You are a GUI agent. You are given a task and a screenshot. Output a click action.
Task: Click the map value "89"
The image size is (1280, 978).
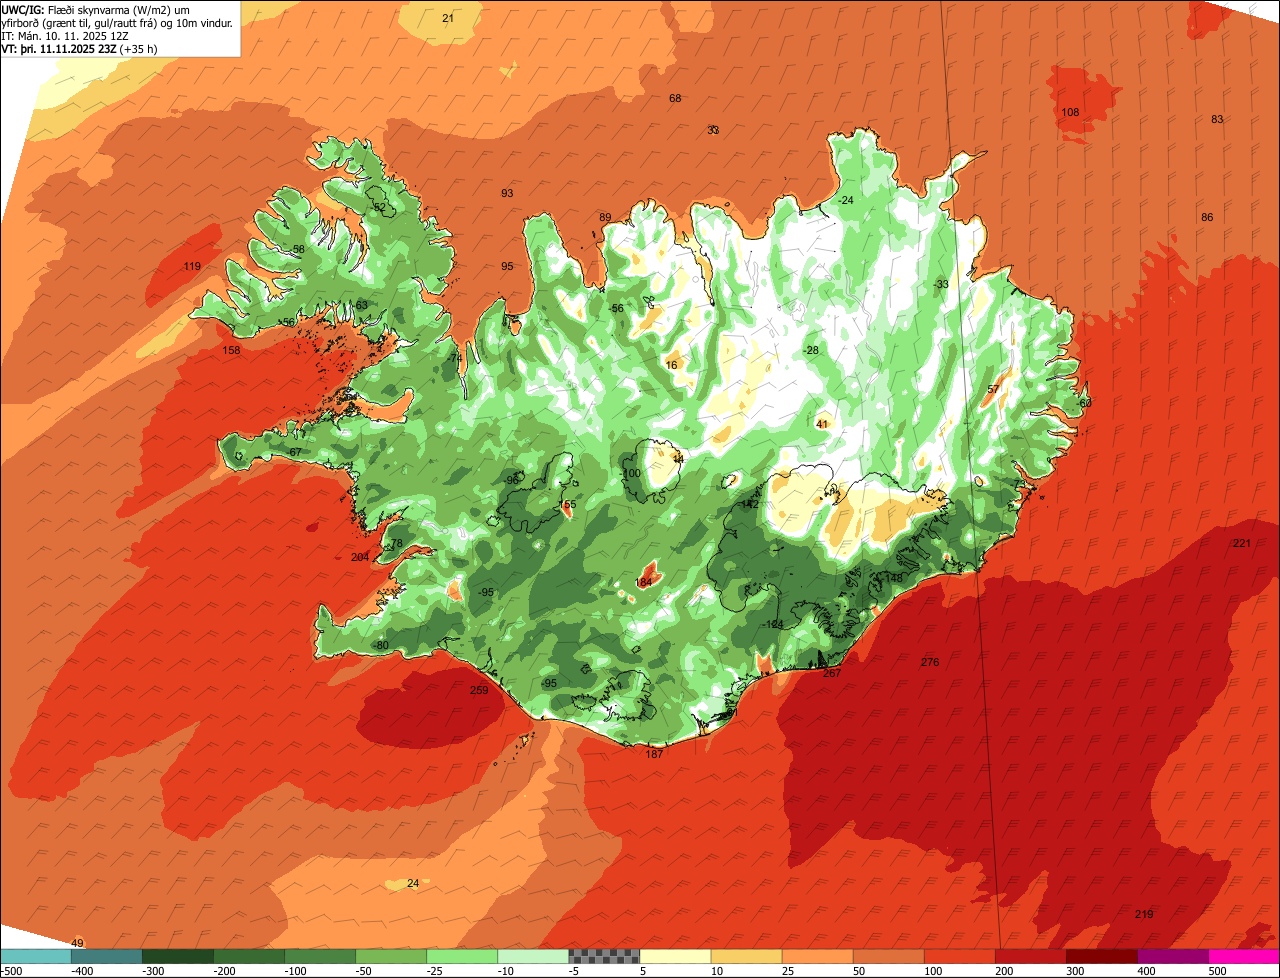coord(605,217)
